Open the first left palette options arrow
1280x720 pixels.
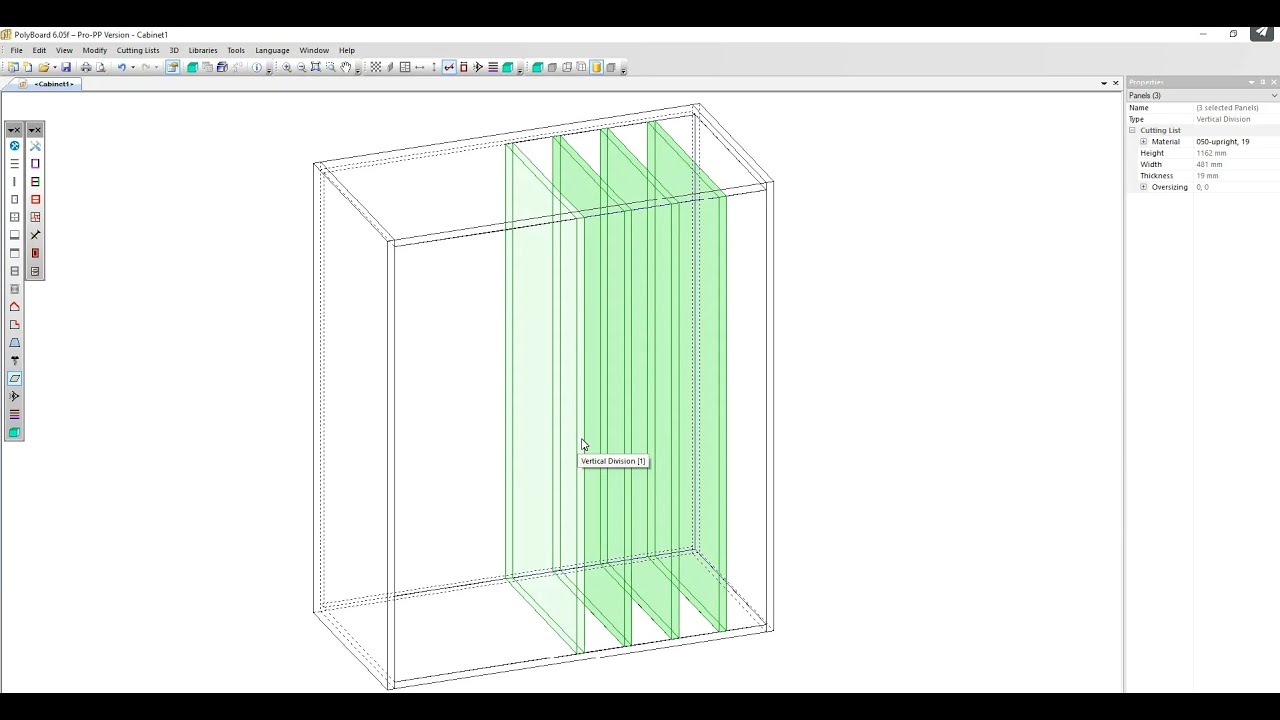tap(11, 130)
